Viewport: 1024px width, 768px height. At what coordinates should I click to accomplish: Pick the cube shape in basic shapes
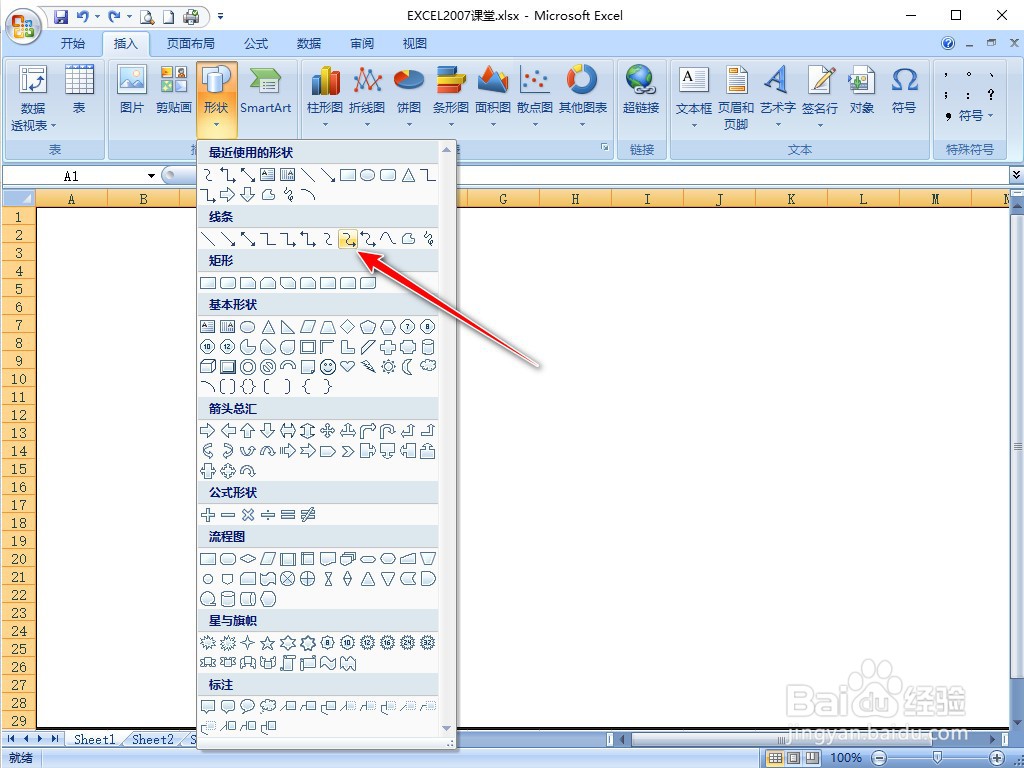coord(208,367)
